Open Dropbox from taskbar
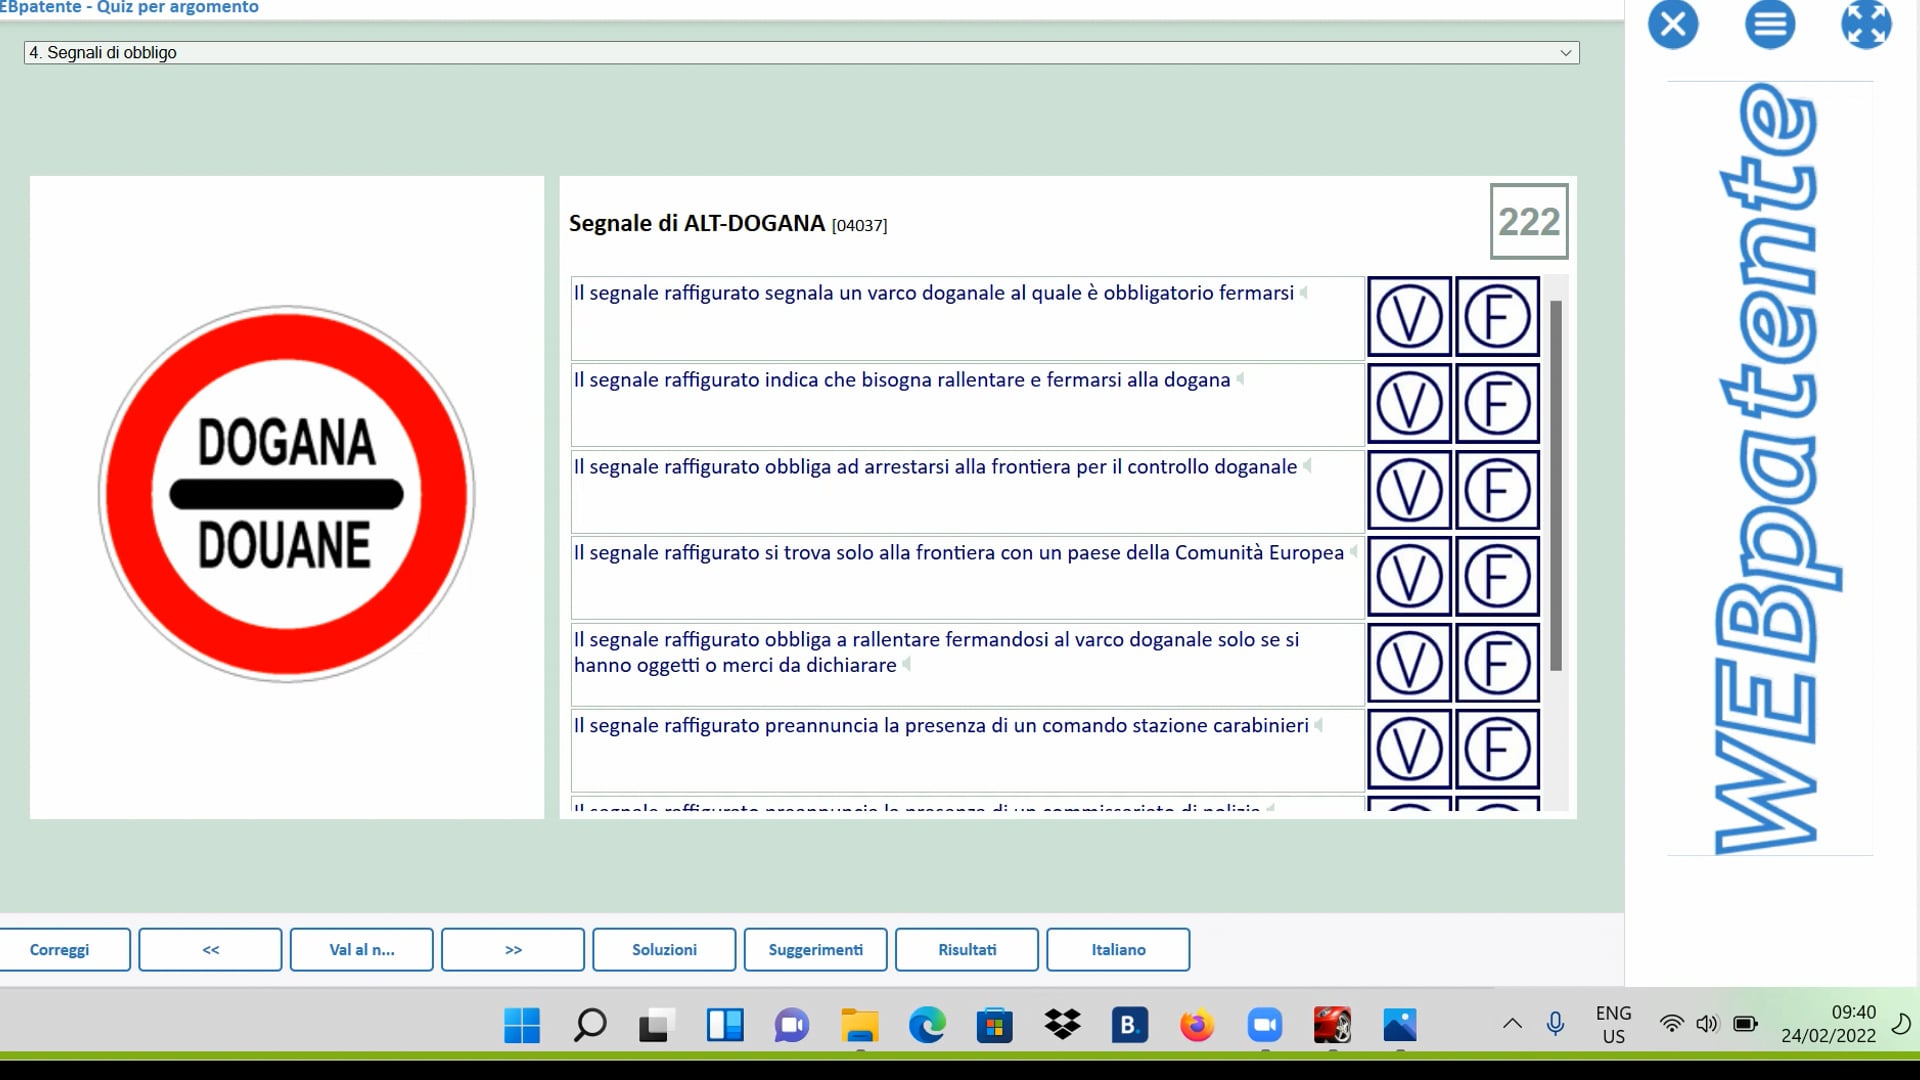This screenshot has height=1080, width=1920. coord(1062,1025)
